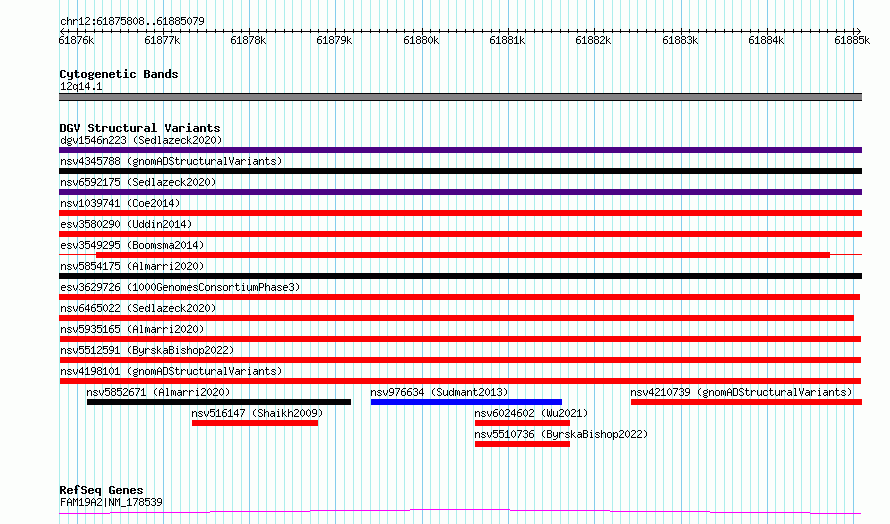Select the nsv5510736 (ByrskaBishop2022) label

(x=561, y=434)
